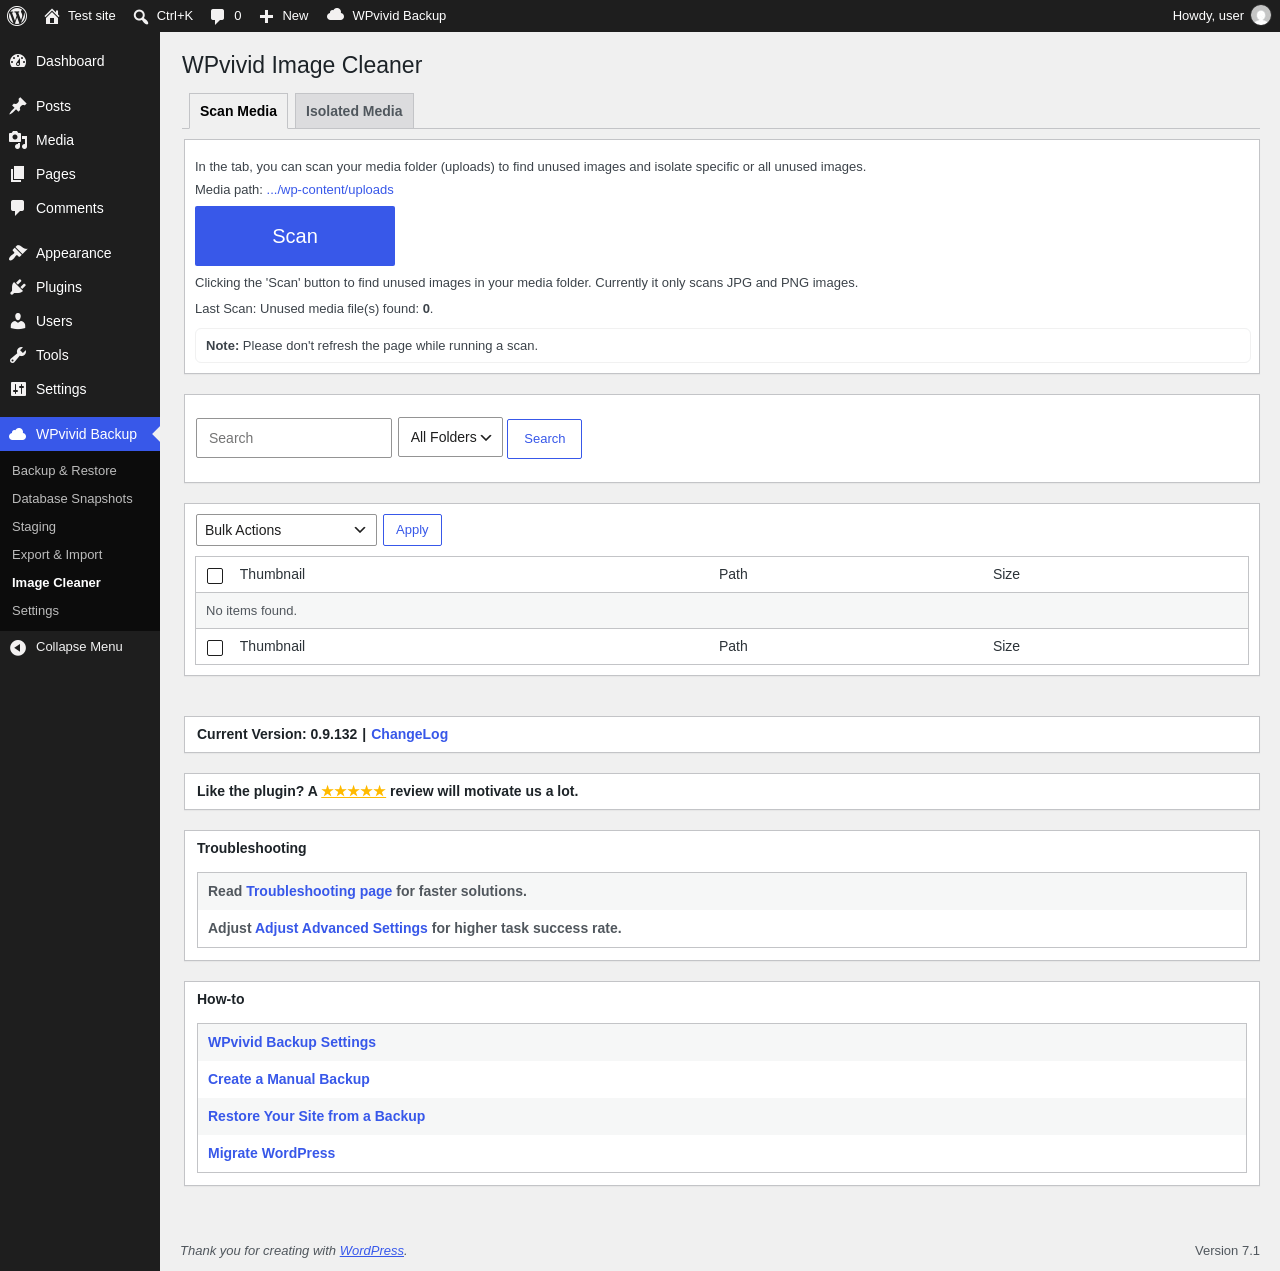The width and height of the screenshot is (1280, 1271).
Task: Open Settings under WPvivid Backup submenu
Action: pos(35,611)
